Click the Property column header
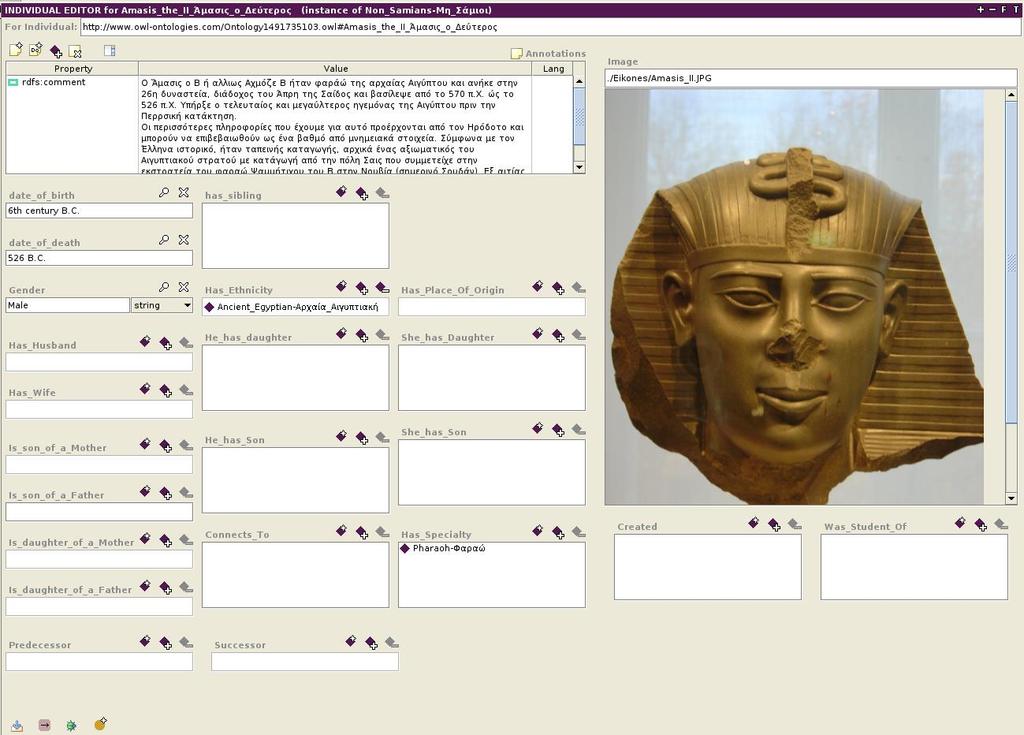Viewport: 1024px width, 735px height. (72, 69)
